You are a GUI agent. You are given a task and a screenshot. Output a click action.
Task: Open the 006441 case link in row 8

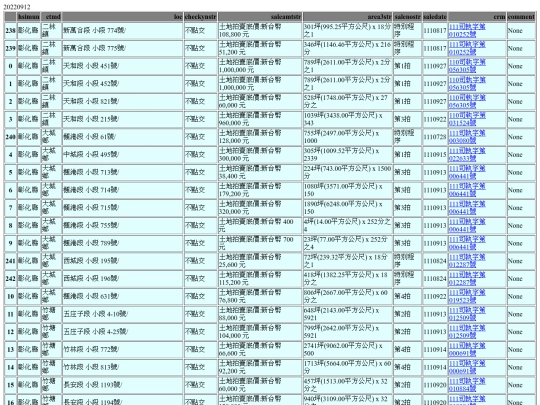pos(467,226)
